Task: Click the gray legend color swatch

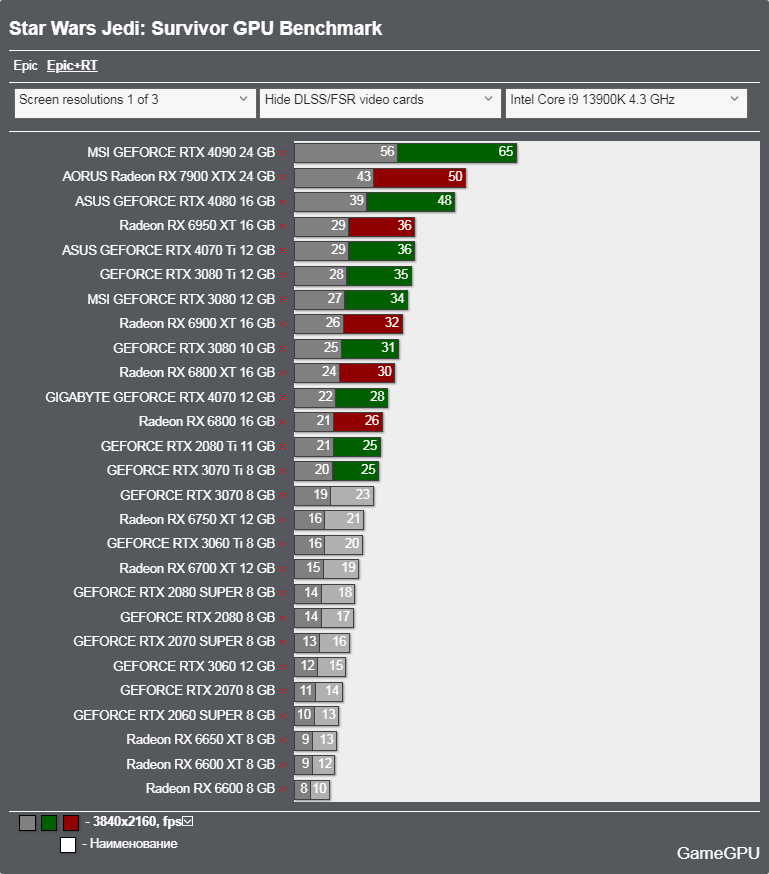Action: coord(27,823)
